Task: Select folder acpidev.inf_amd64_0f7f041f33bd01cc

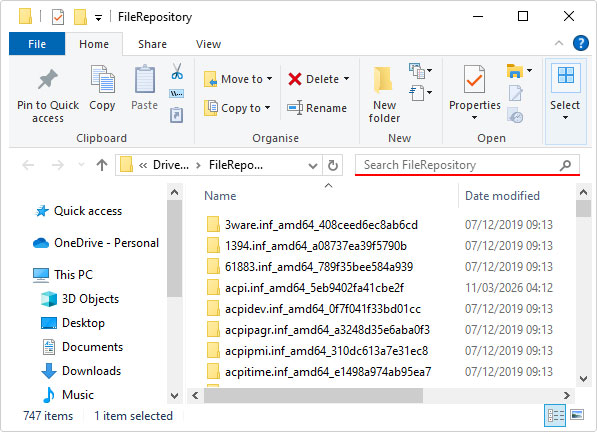Action: 314,309
